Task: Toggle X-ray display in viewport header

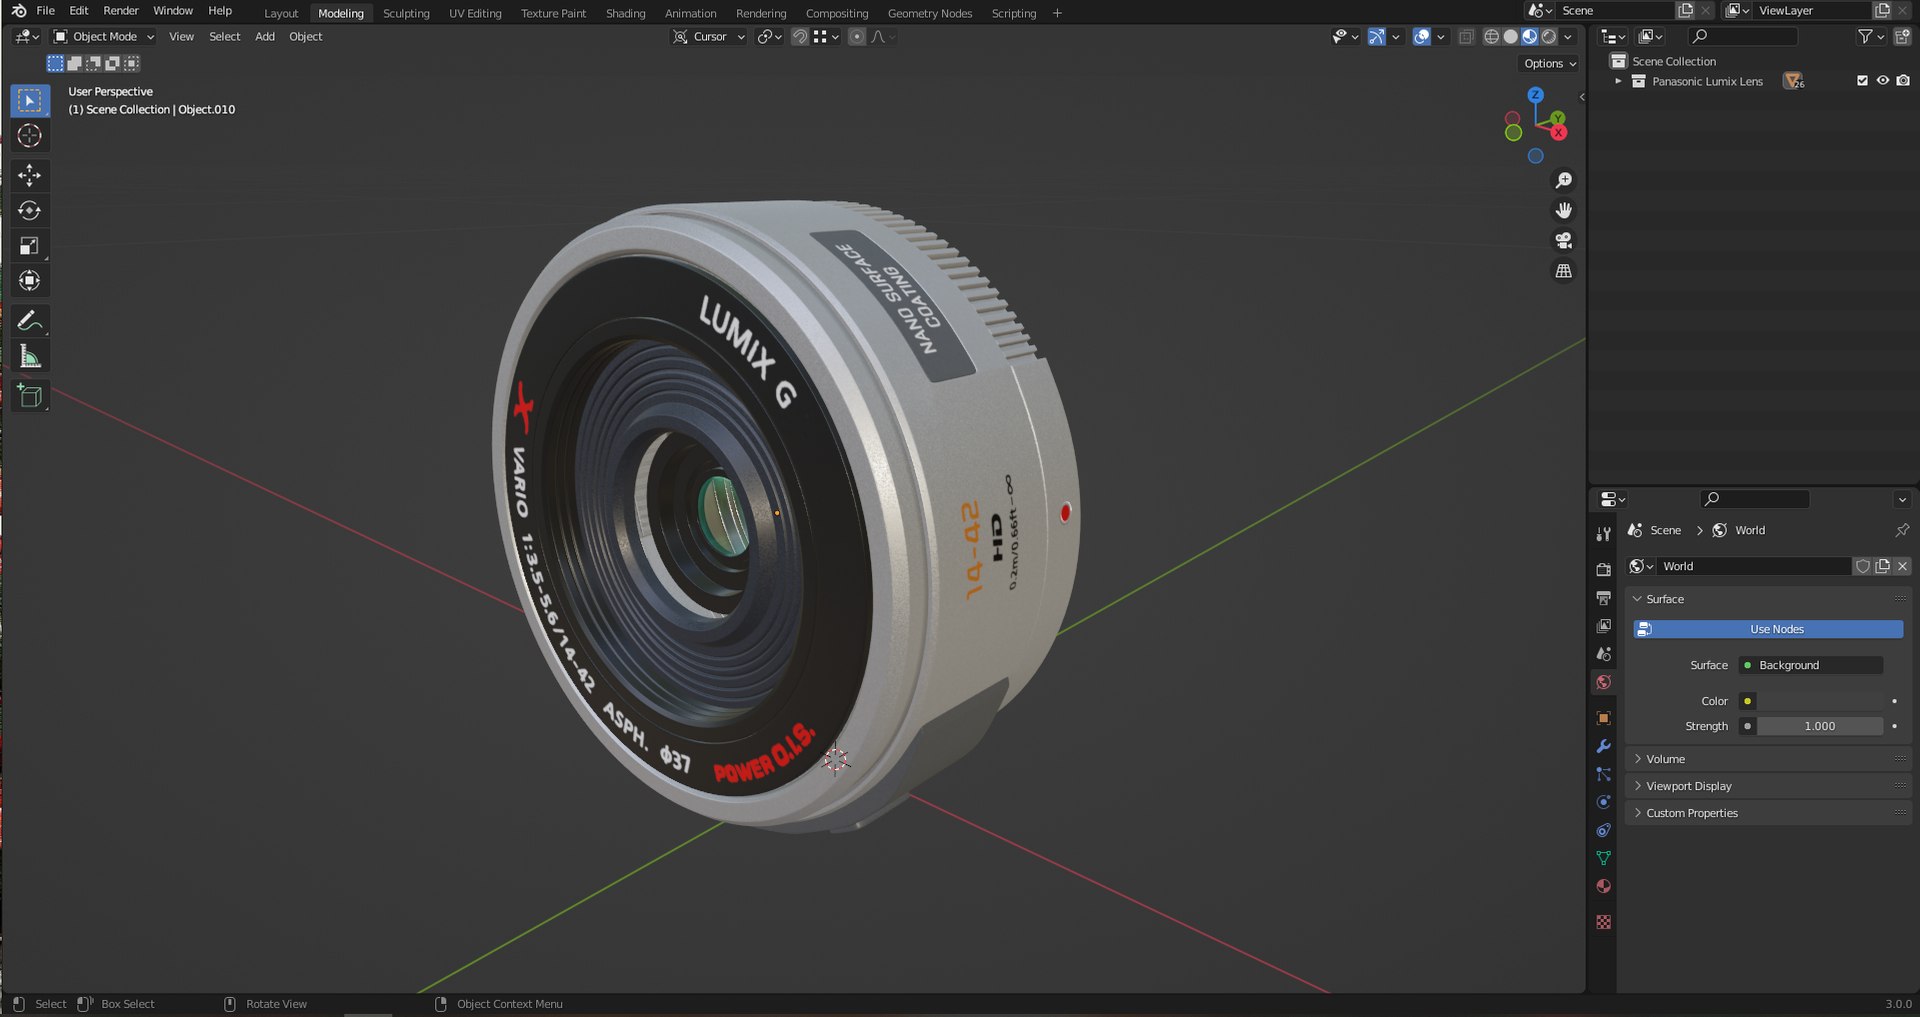Action: pyautogui.click(x=1466, y=37)
